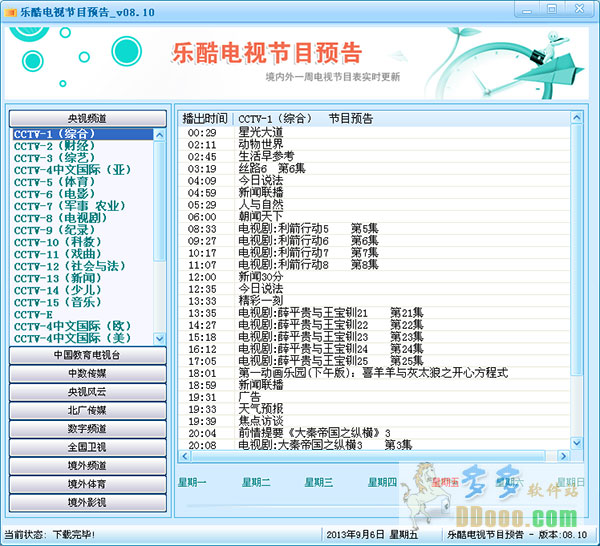The image size is (600, 546).
Task: Open the 境外影视 channel group
Action: [88, 502]
